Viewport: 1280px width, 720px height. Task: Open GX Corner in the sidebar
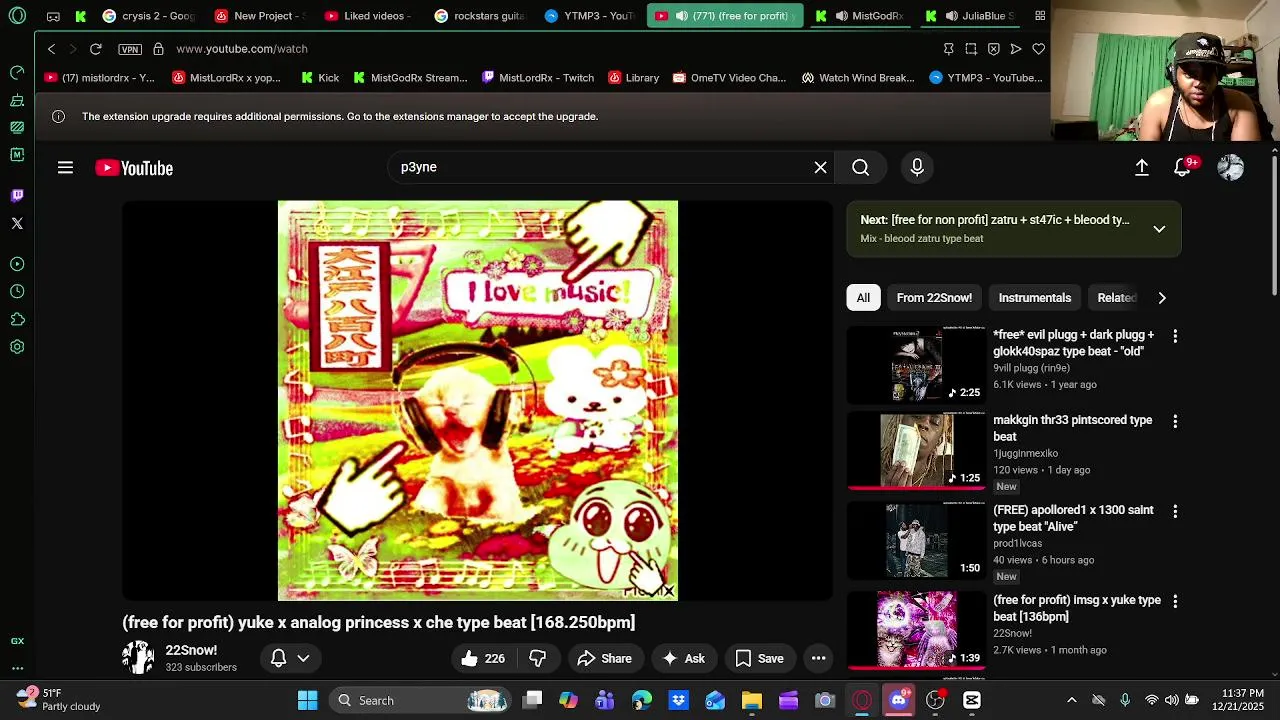coord(17,641)
